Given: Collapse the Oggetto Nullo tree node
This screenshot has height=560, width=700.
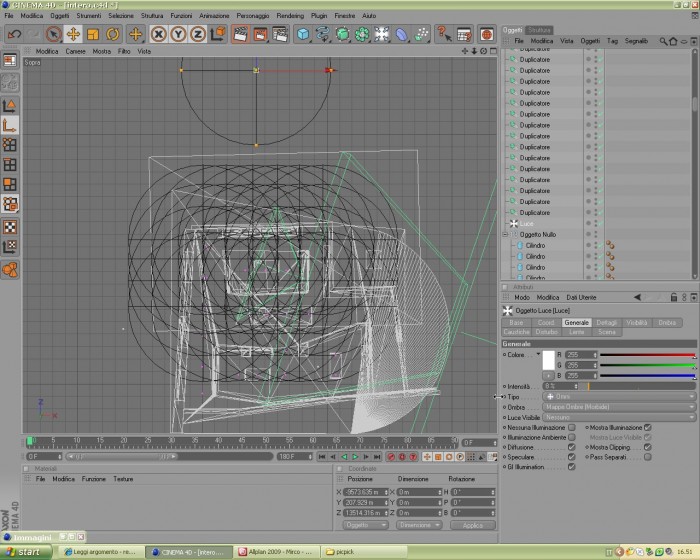Looking at the screenshot, I should coord(505,234).
